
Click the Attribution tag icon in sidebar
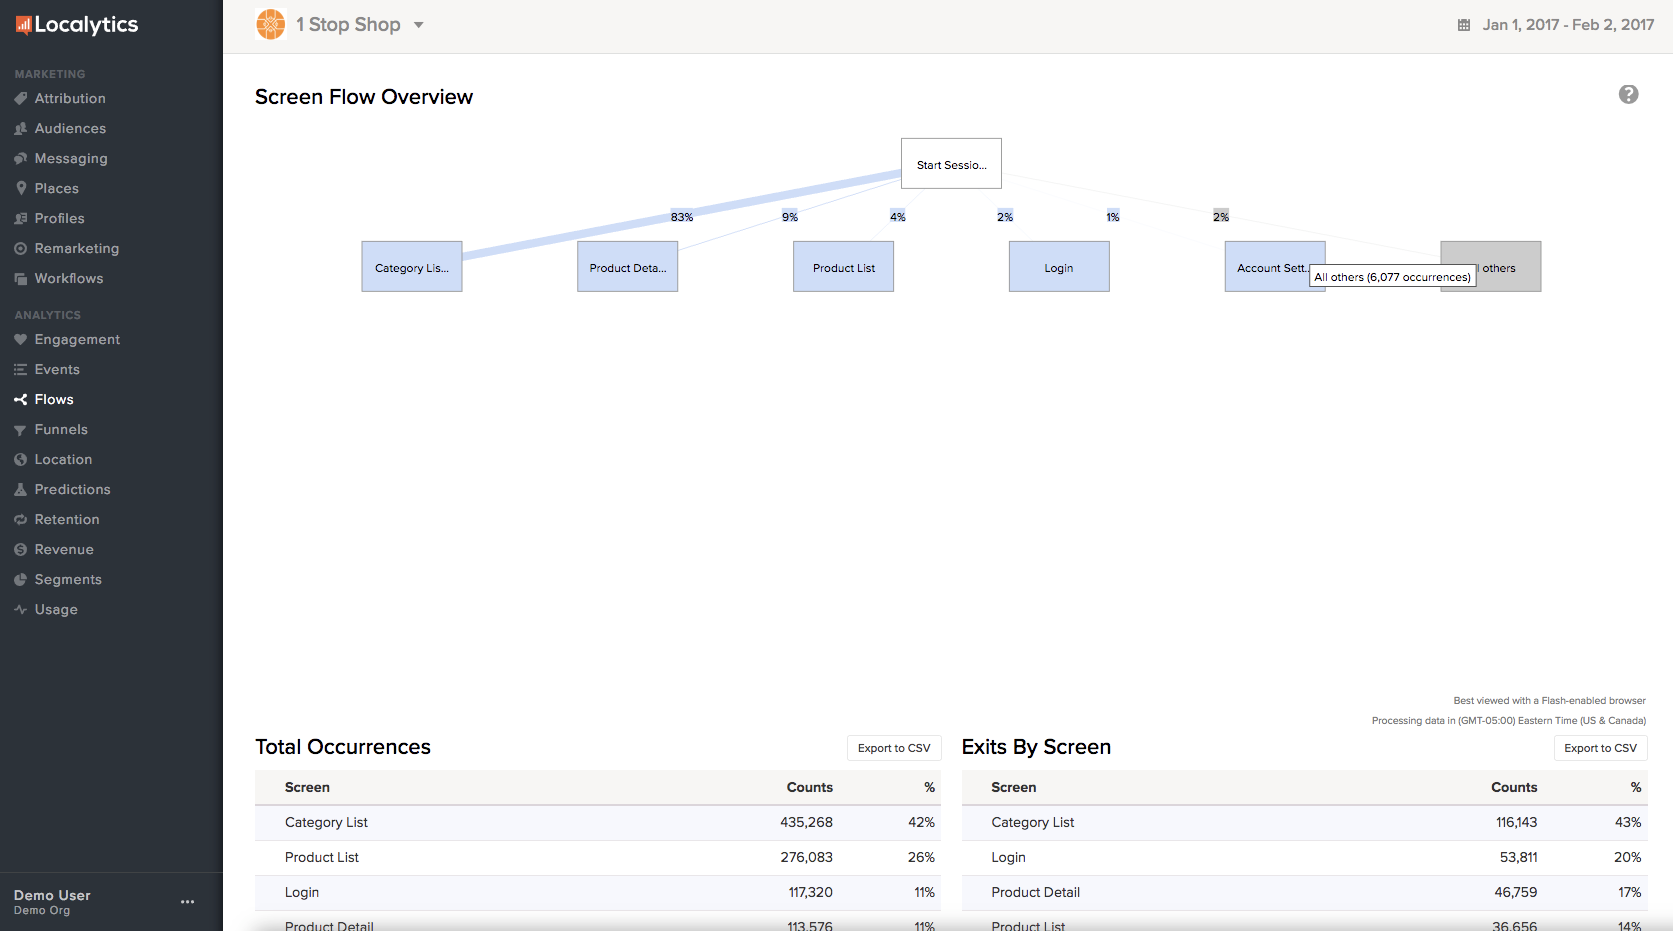[20, 98]
